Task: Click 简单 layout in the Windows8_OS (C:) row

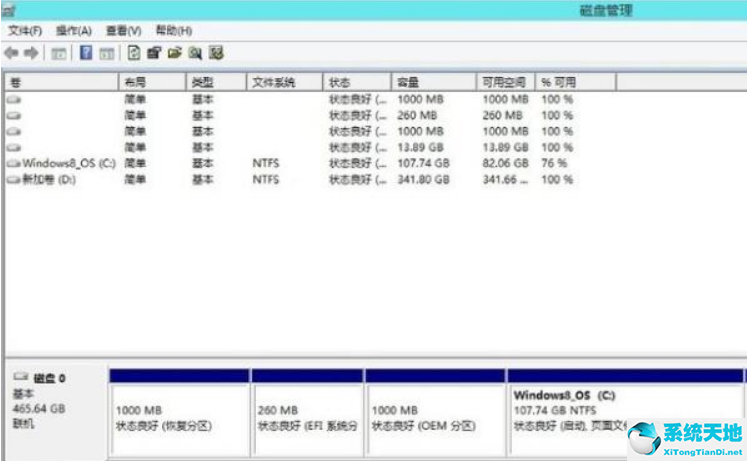Action: [135, 163]
